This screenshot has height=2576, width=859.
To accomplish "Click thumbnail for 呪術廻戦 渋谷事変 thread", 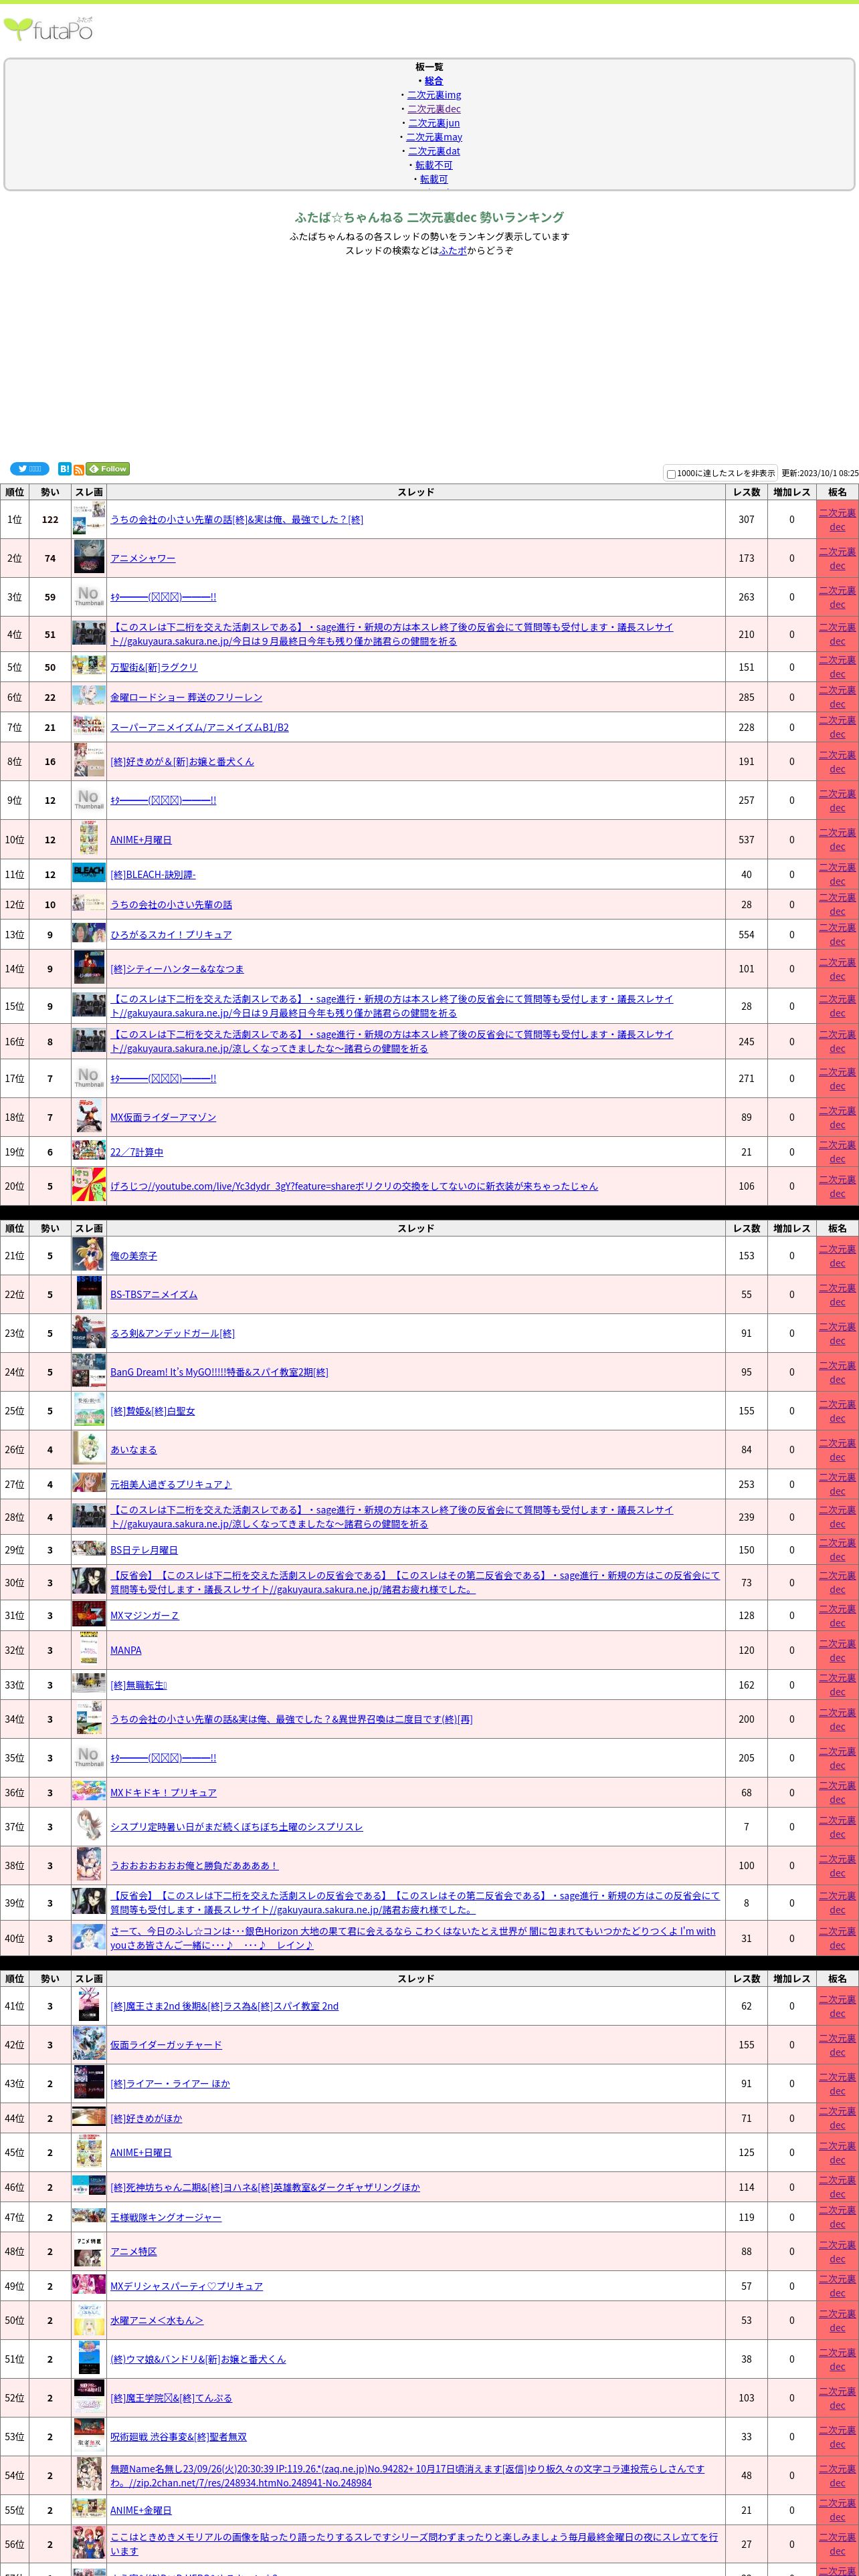I will coord(88,2437).
